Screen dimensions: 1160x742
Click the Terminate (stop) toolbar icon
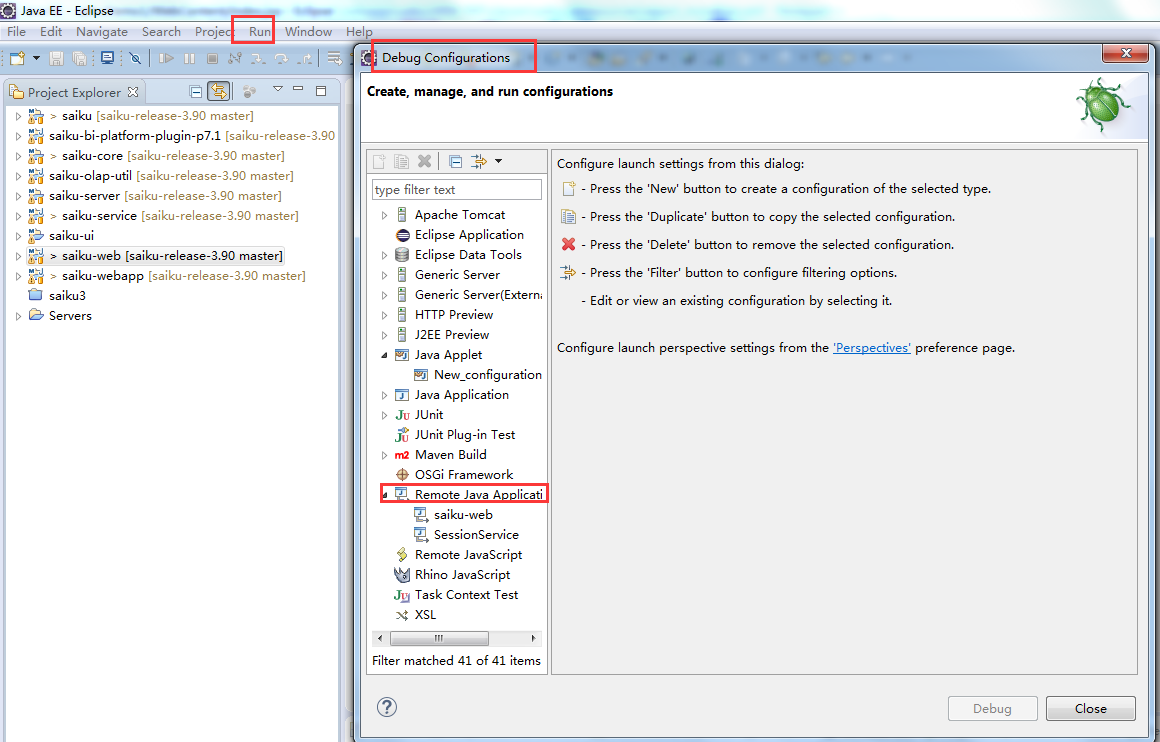pos(212,58)
